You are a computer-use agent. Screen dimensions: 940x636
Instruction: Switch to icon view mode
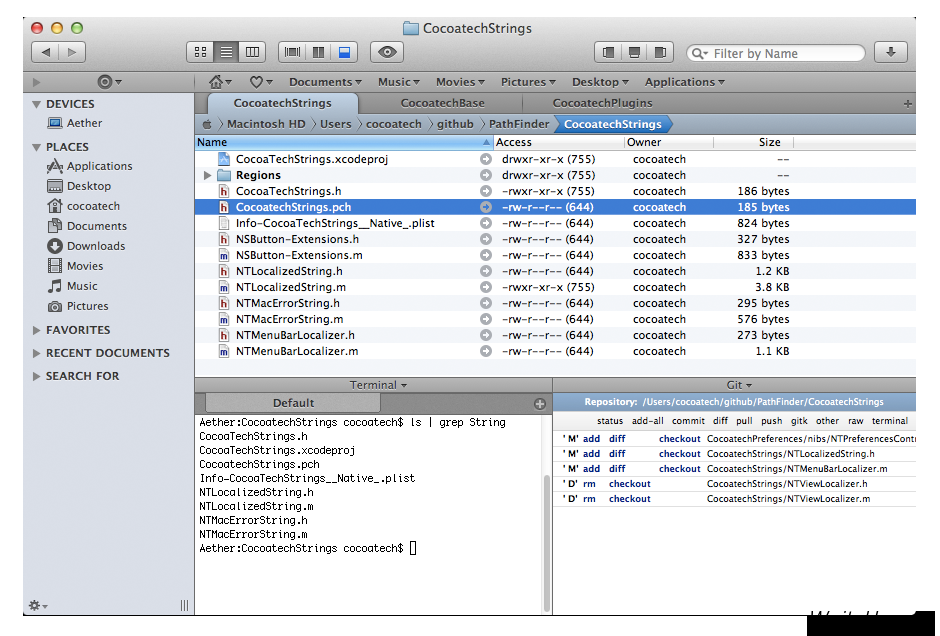200,52
